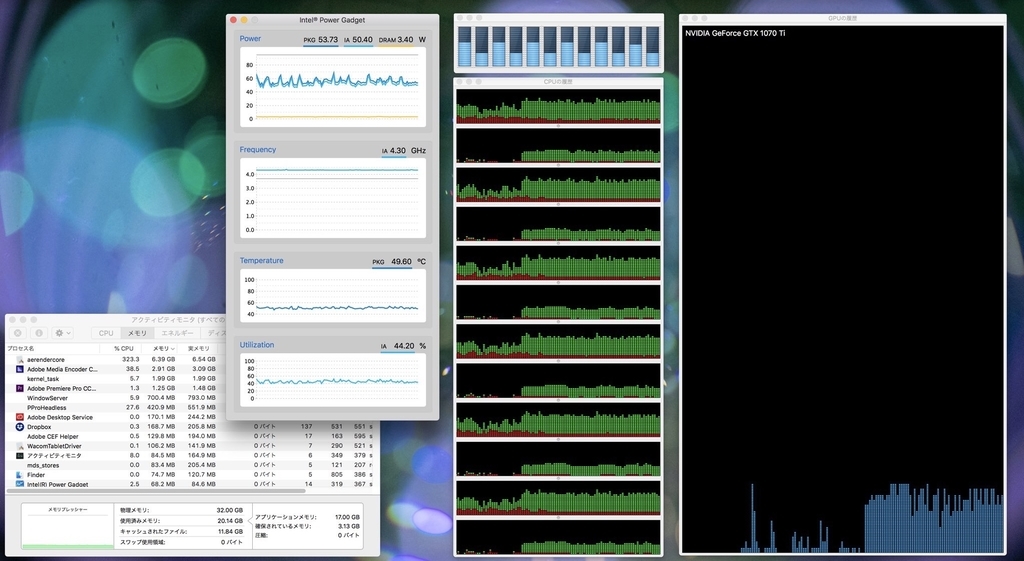The height and width of the screenshot is (561, 1024).
Task: Click the PKG 53.73 power reading
Action: click(321, 40)
